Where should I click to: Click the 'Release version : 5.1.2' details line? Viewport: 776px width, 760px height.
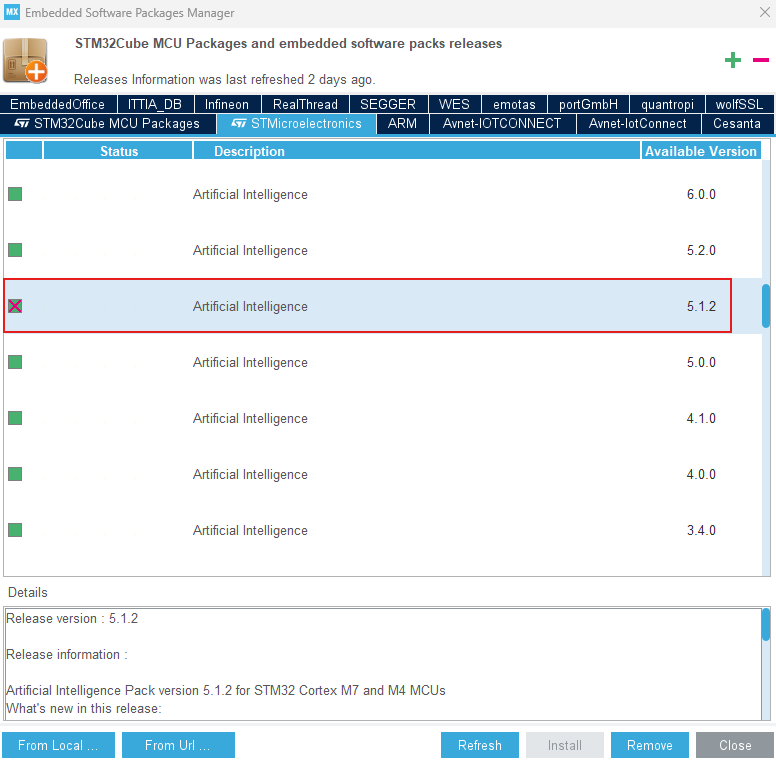(72, 618)
